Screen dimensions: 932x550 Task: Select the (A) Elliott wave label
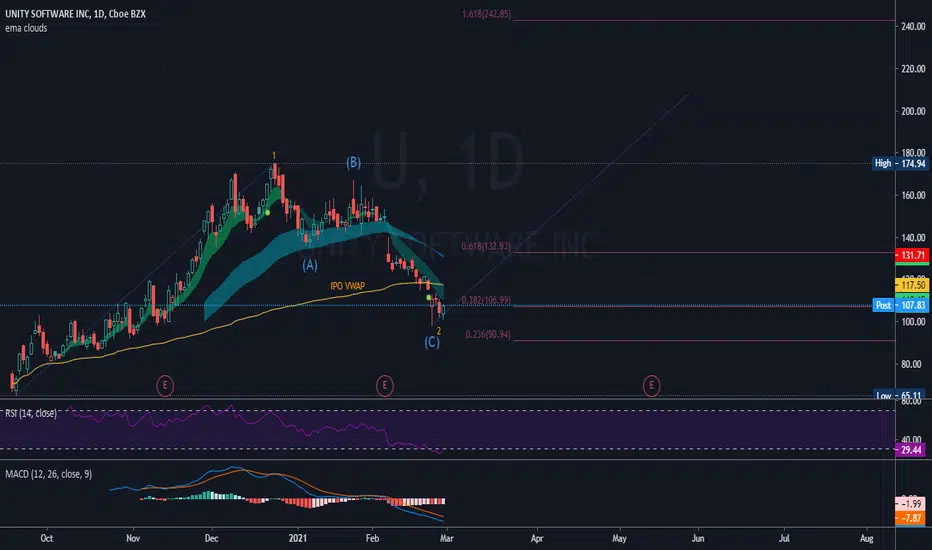click(x=310, y=265)
